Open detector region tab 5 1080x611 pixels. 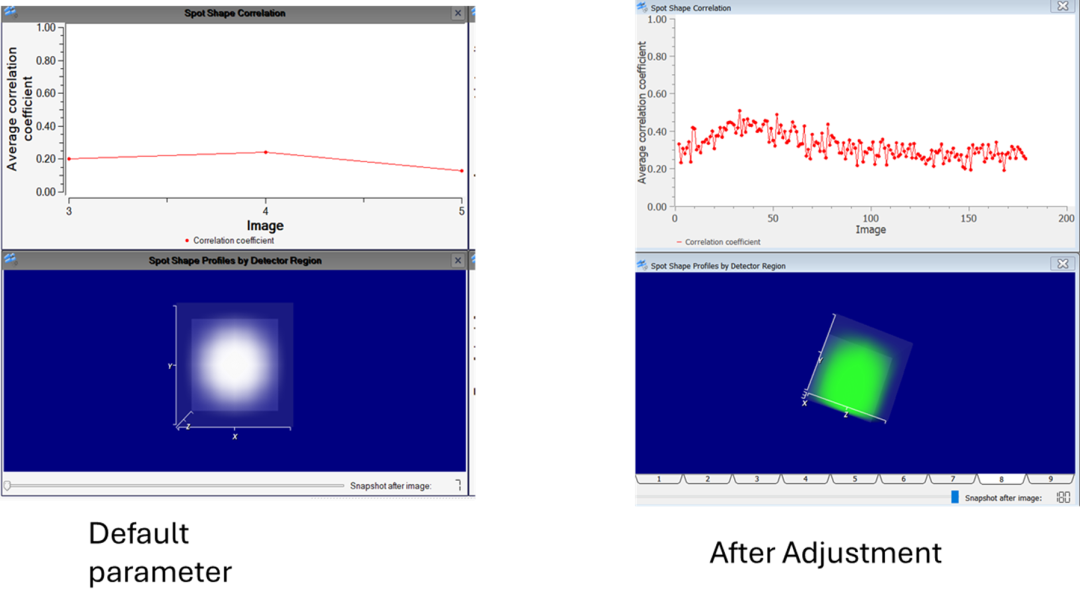855,479
